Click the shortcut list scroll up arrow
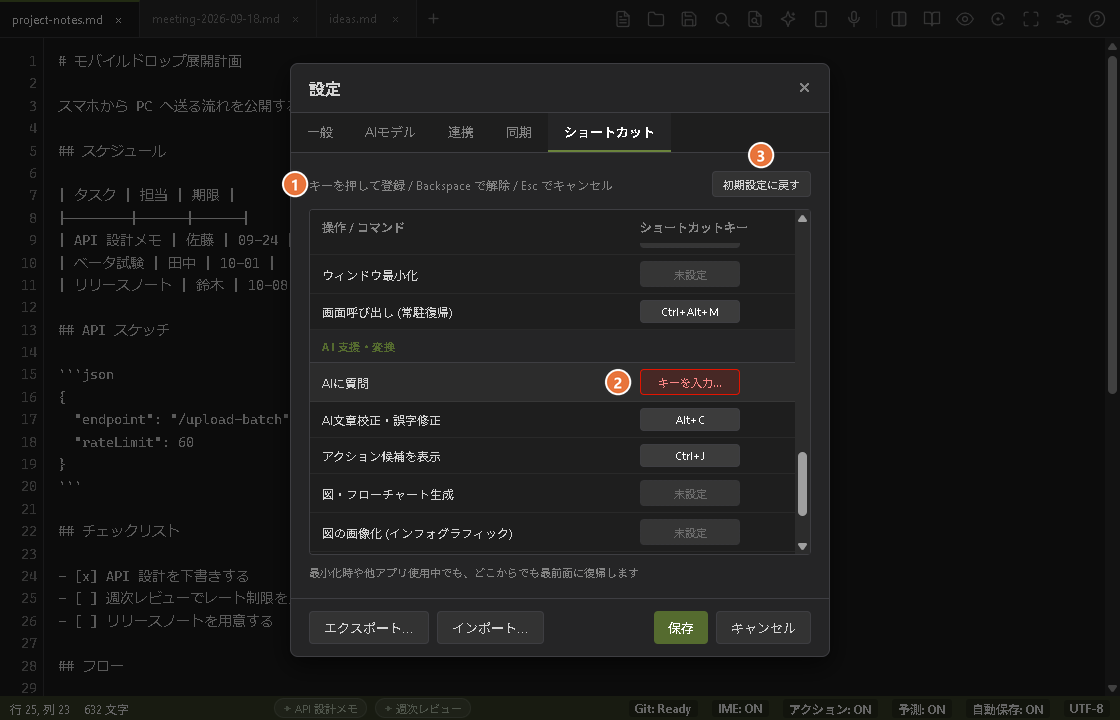 pyautogui.click(x=802, y=219)
